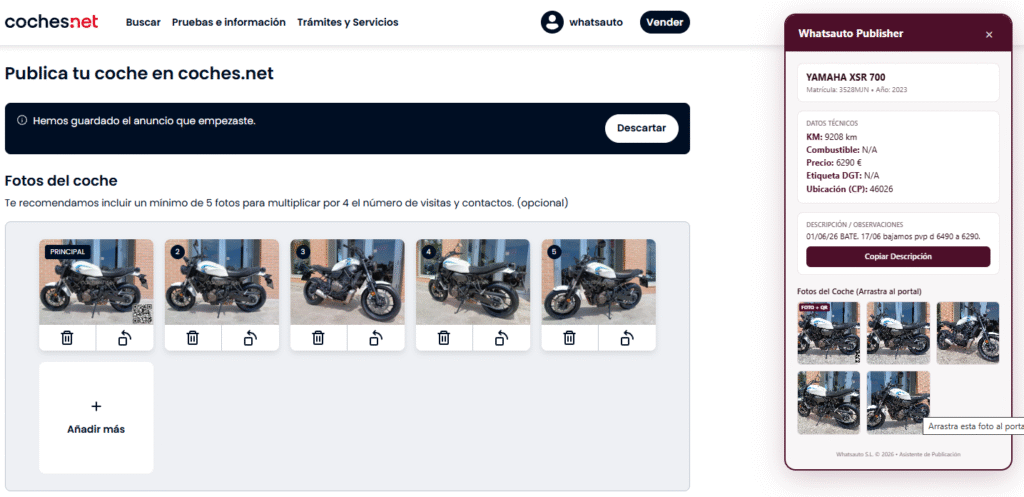1024x497 pixels.
Task: Select uploaded photo number 4
Action: (x=473, y=282)
